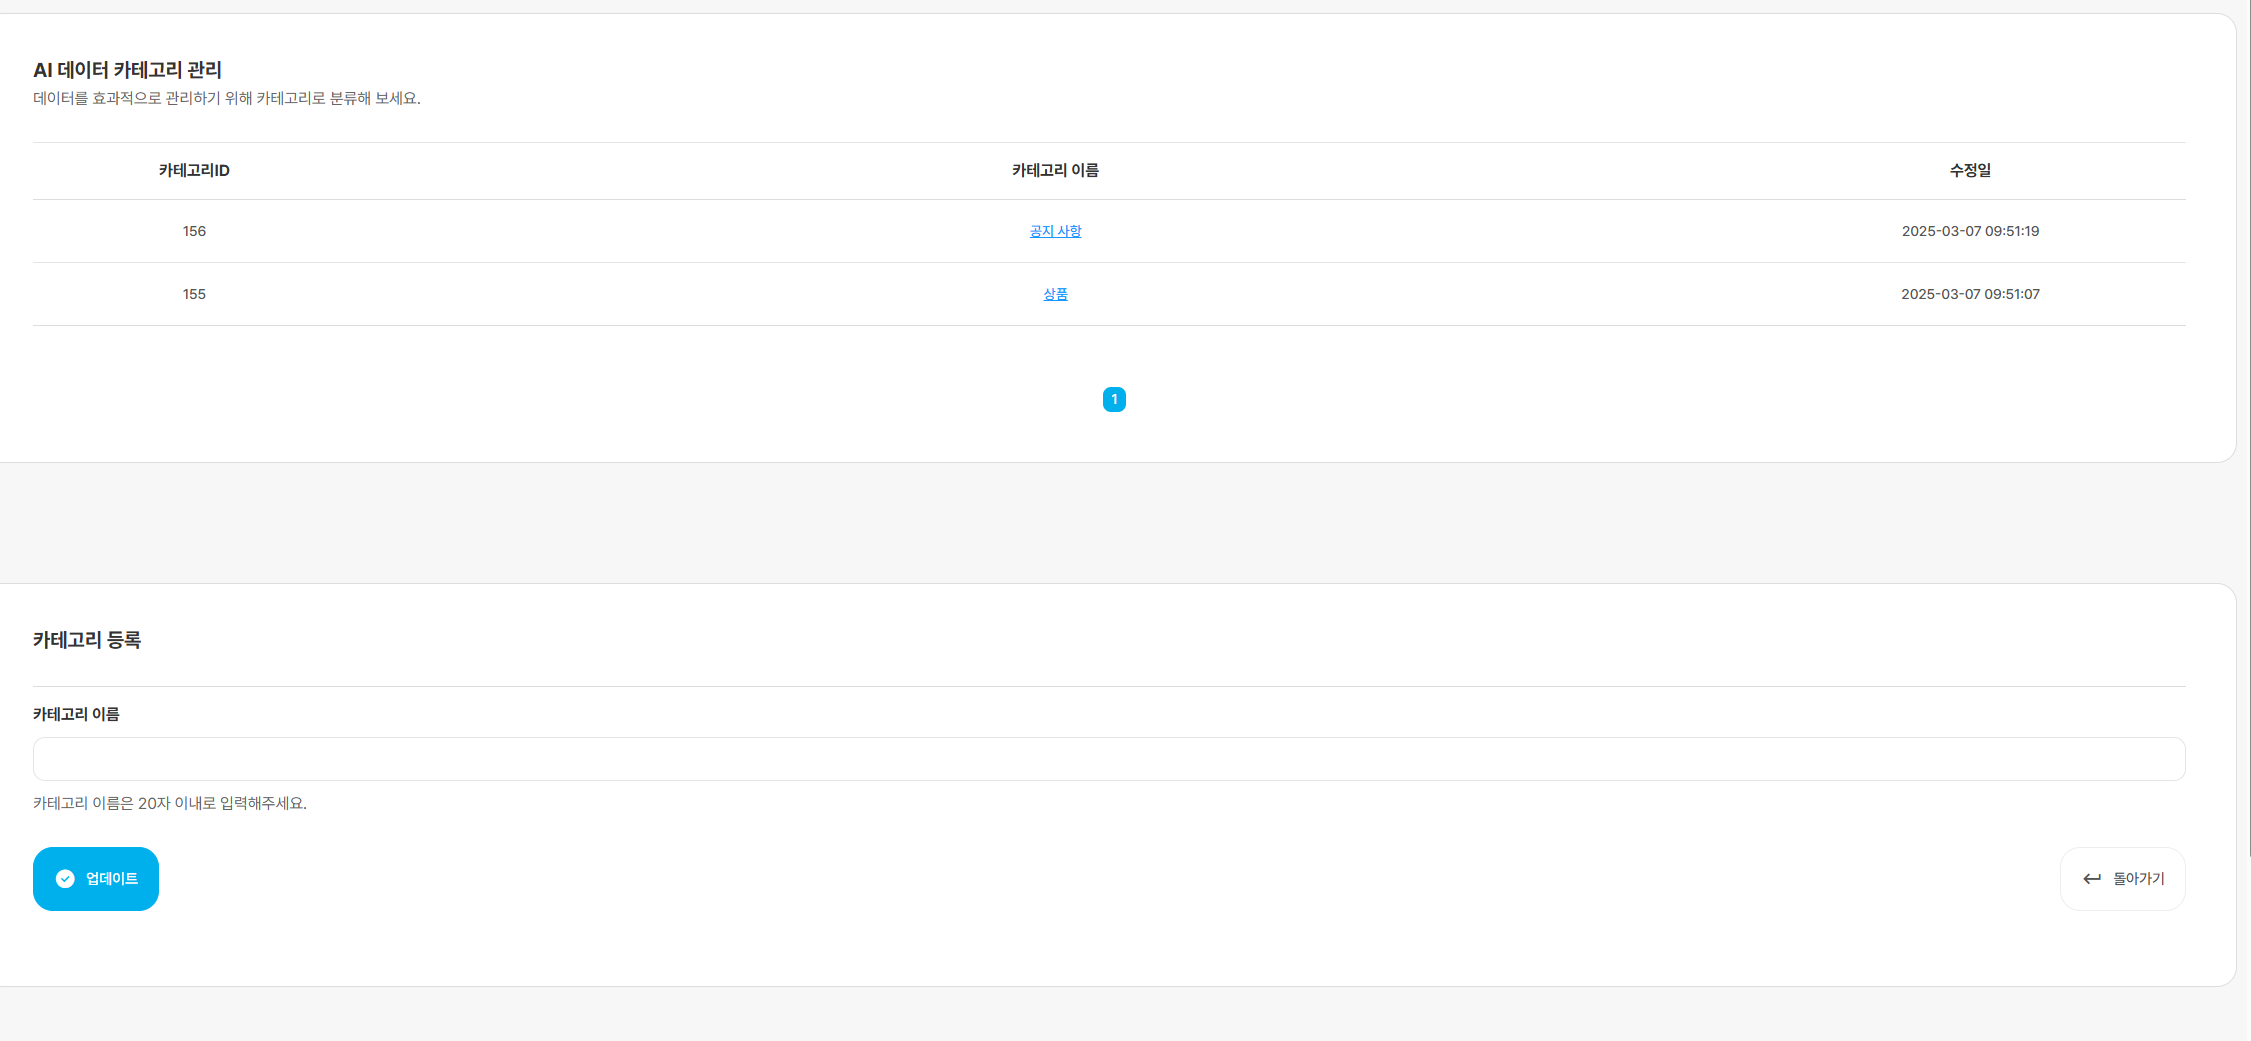Open the 상품 category link
Image resolution: width=2251 pixels, height=1041 pixels.
pyautogui.click(x=1055, y=294)
